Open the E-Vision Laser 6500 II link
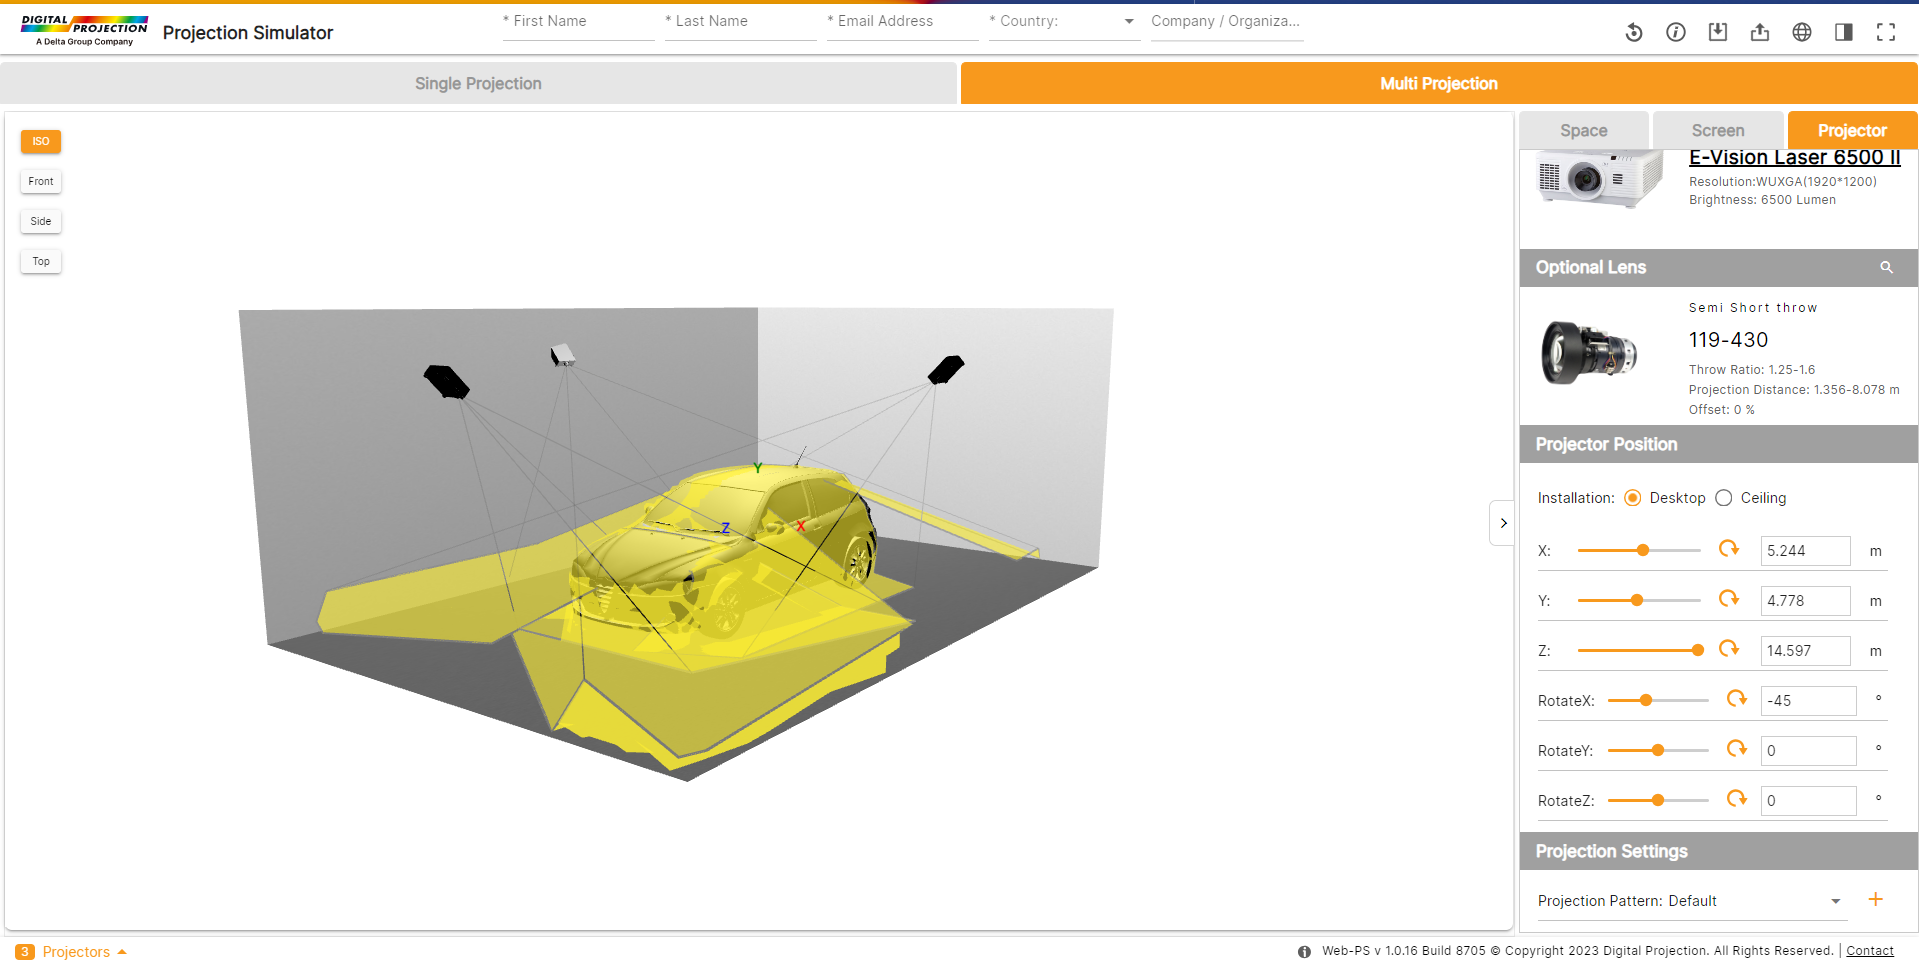 point(1795,157)
